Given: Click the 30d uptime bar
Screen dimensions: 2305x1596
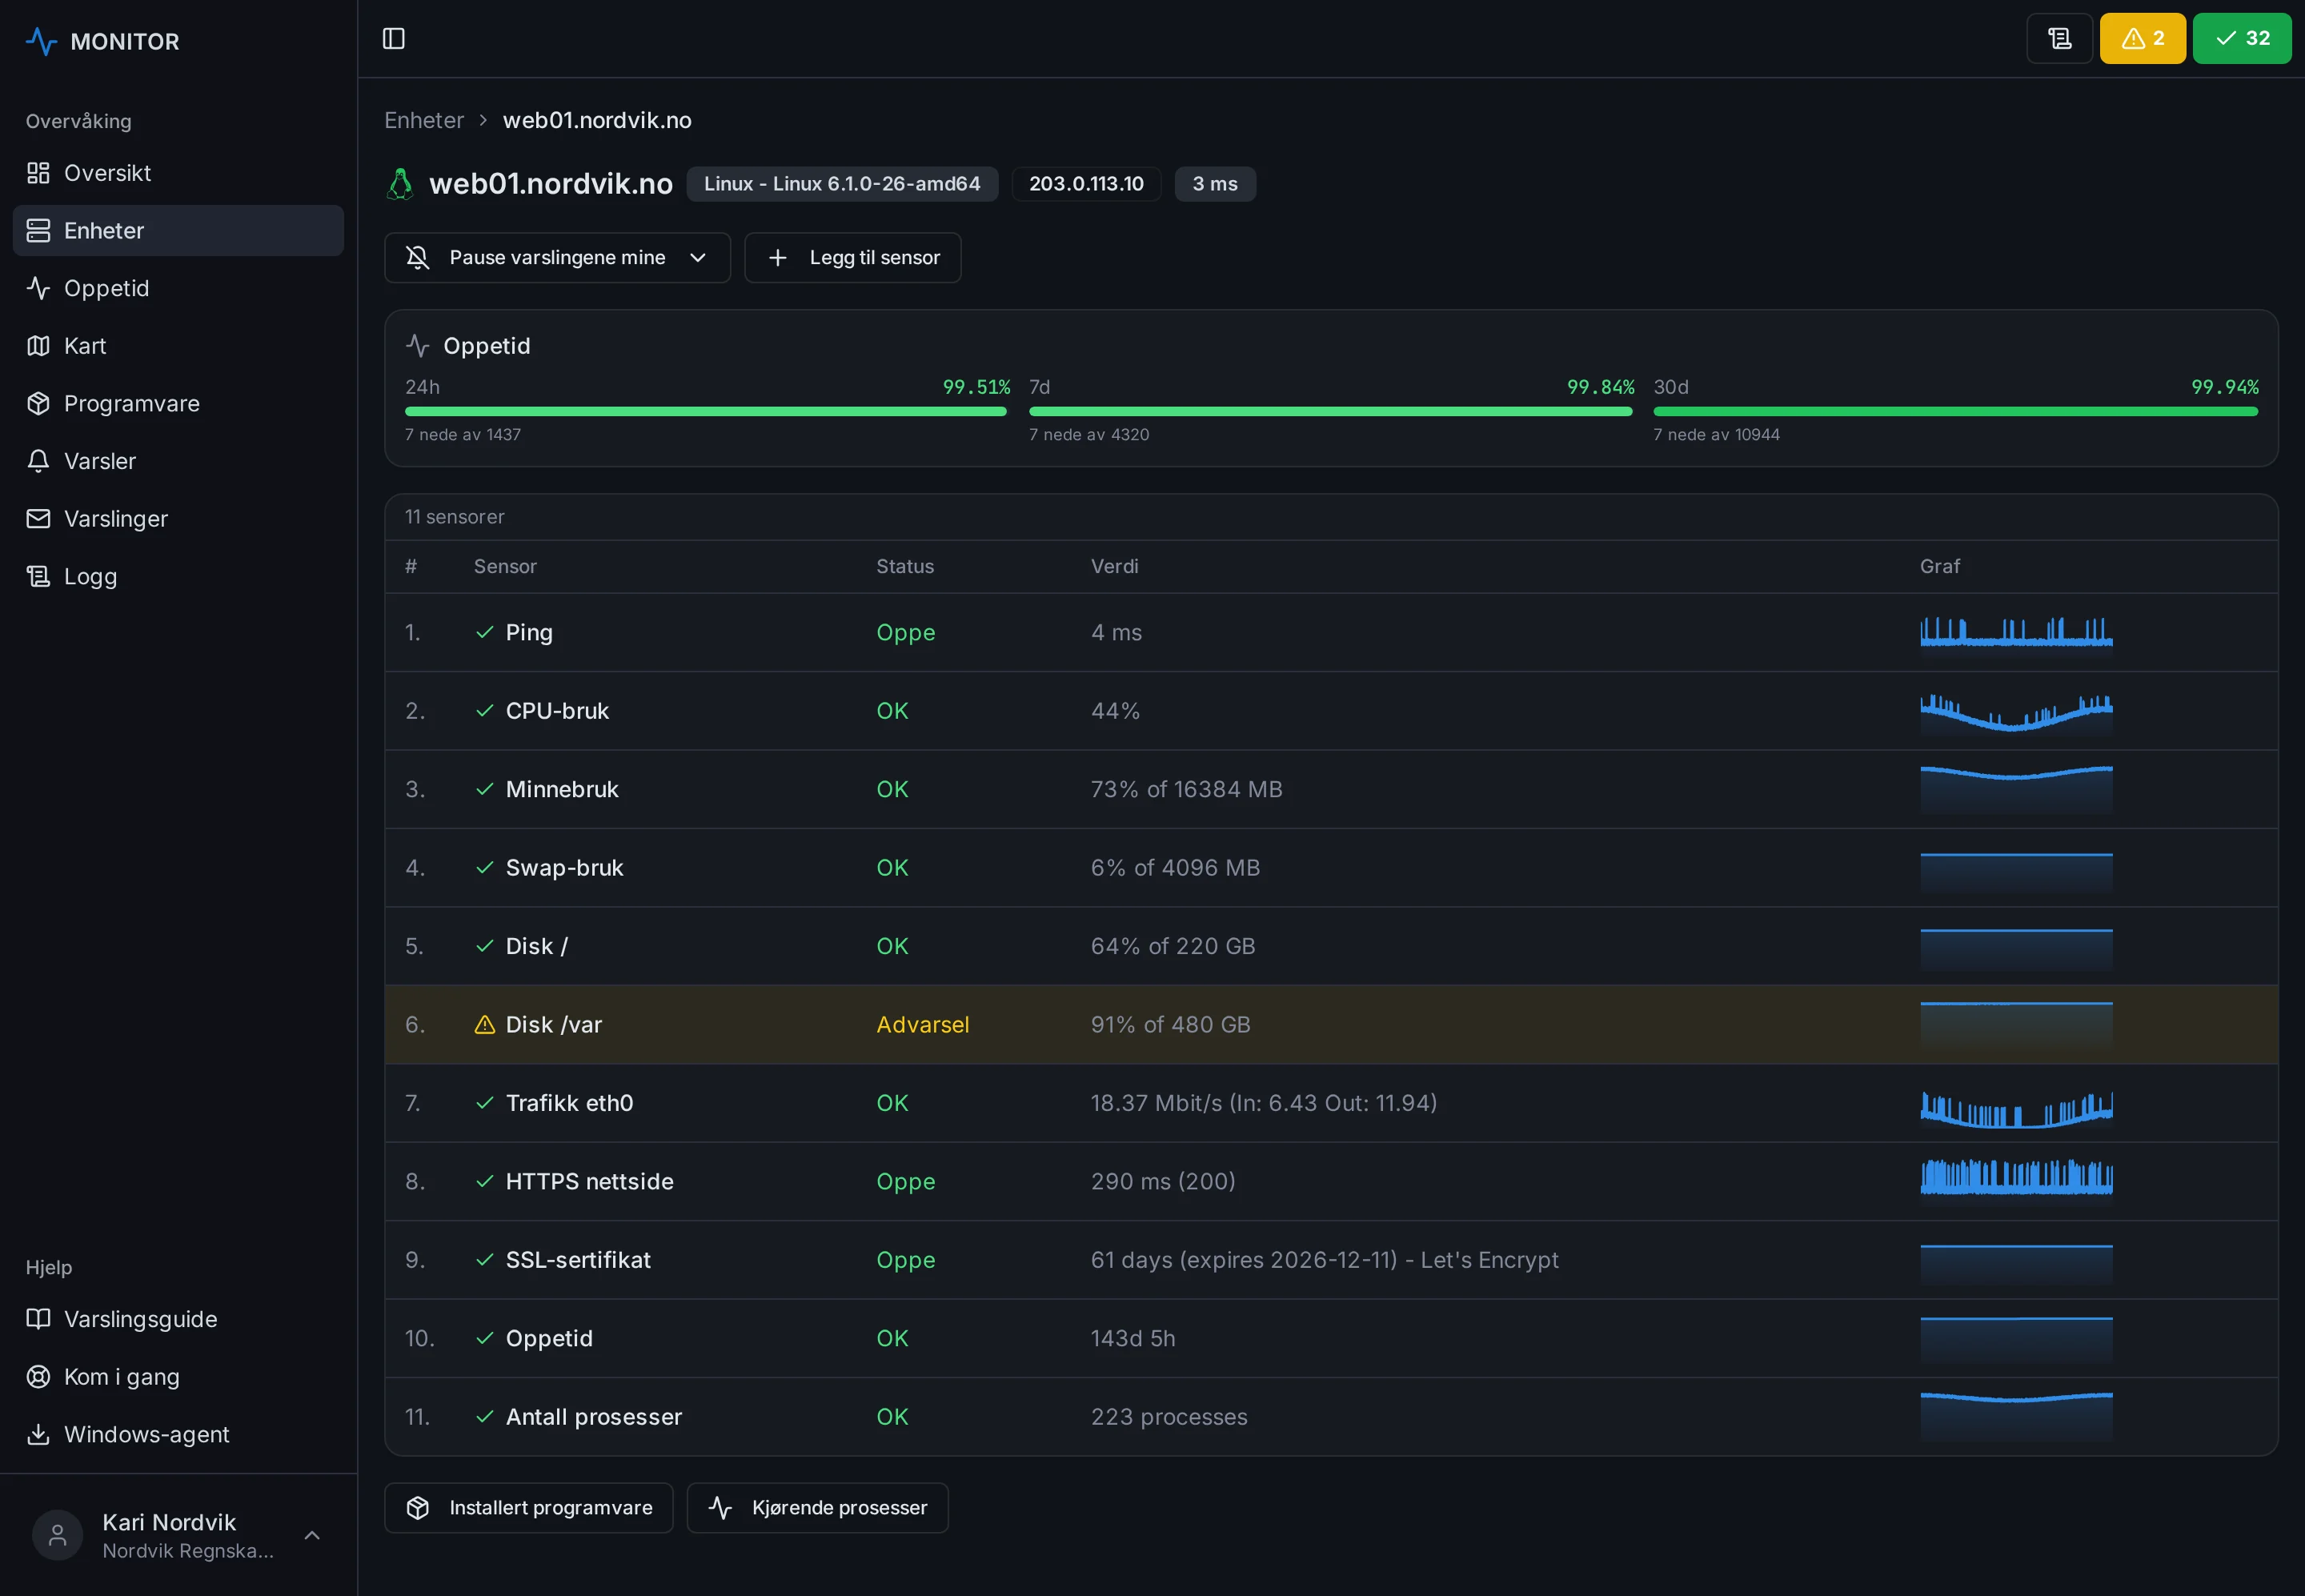Looking at the screenshot, I should (1955, 411).
